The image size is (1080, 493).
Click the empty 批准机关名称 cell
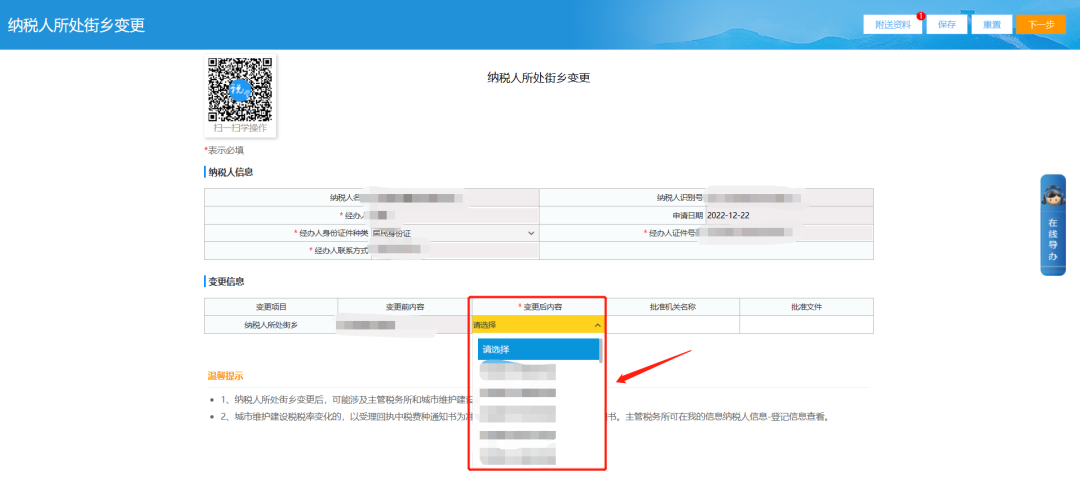point(672,325)
